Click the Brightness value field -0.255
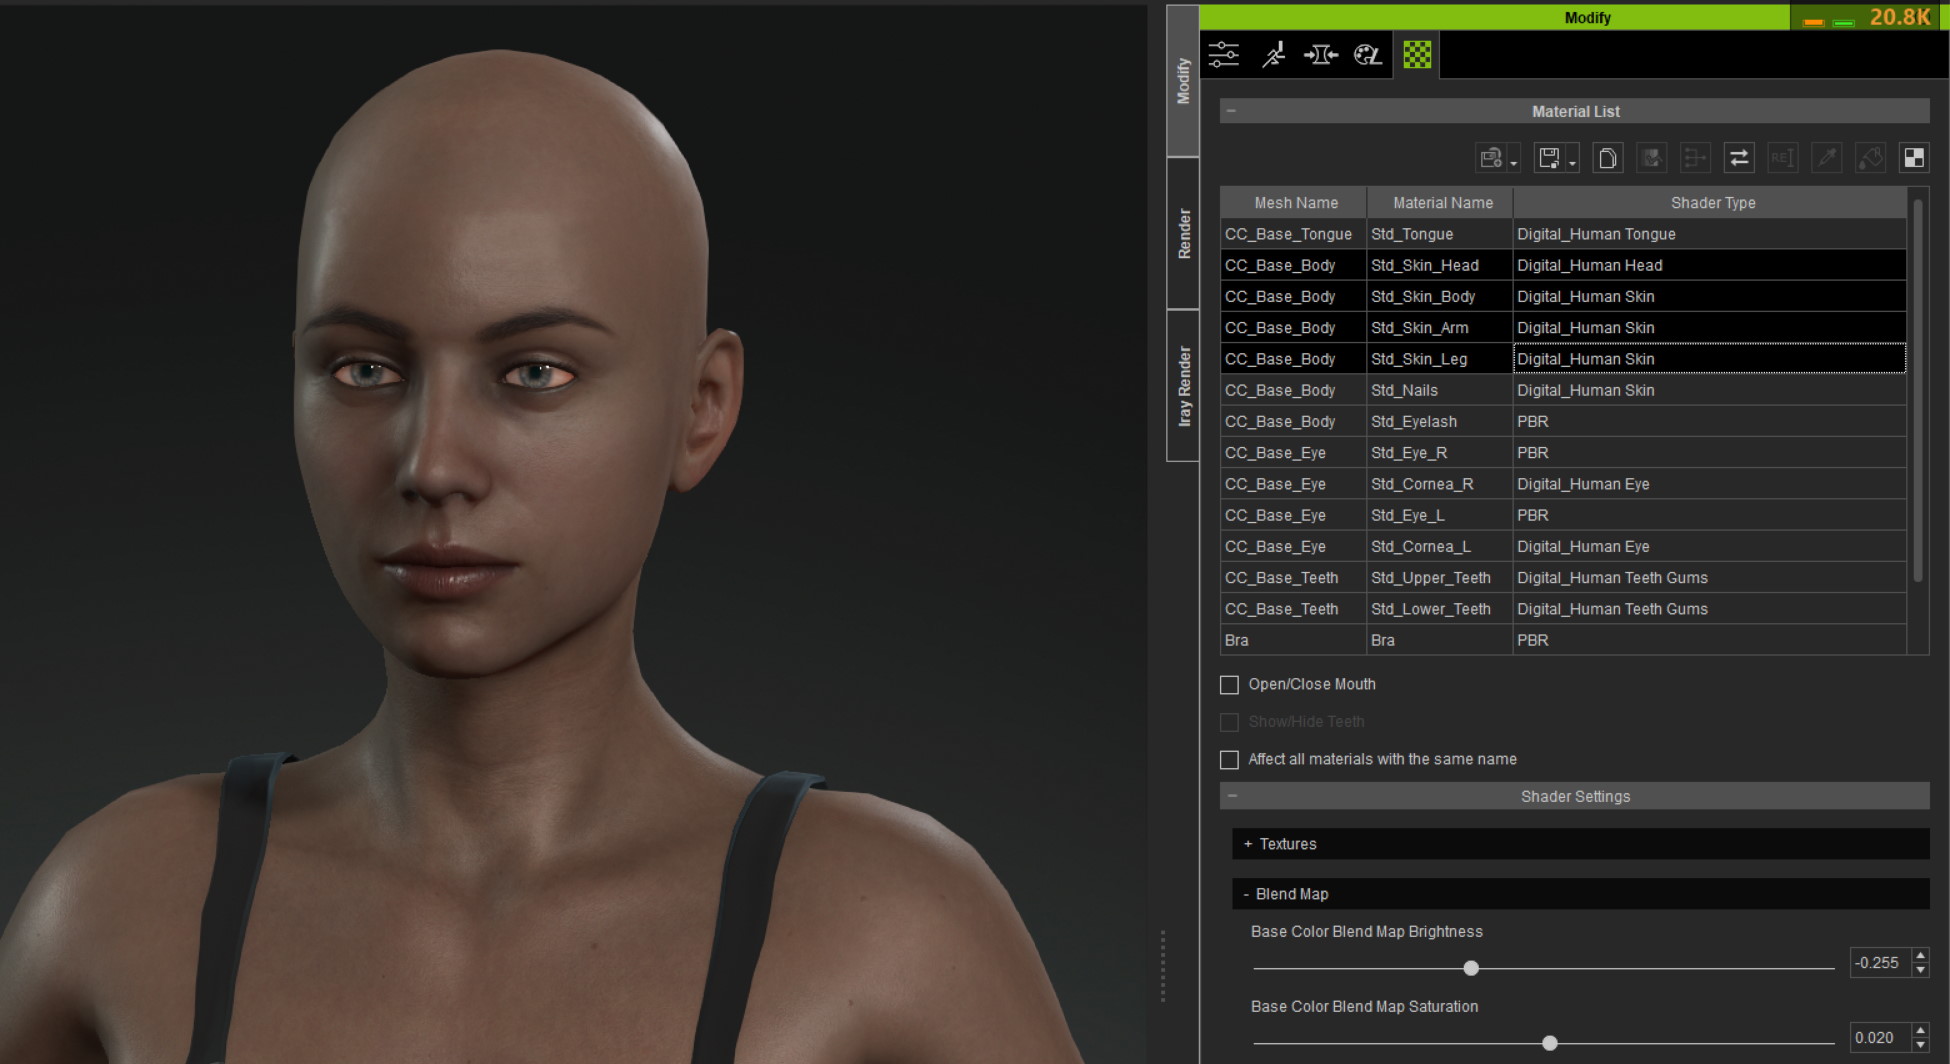The image size is (1950, 1064). (1880, 963)
